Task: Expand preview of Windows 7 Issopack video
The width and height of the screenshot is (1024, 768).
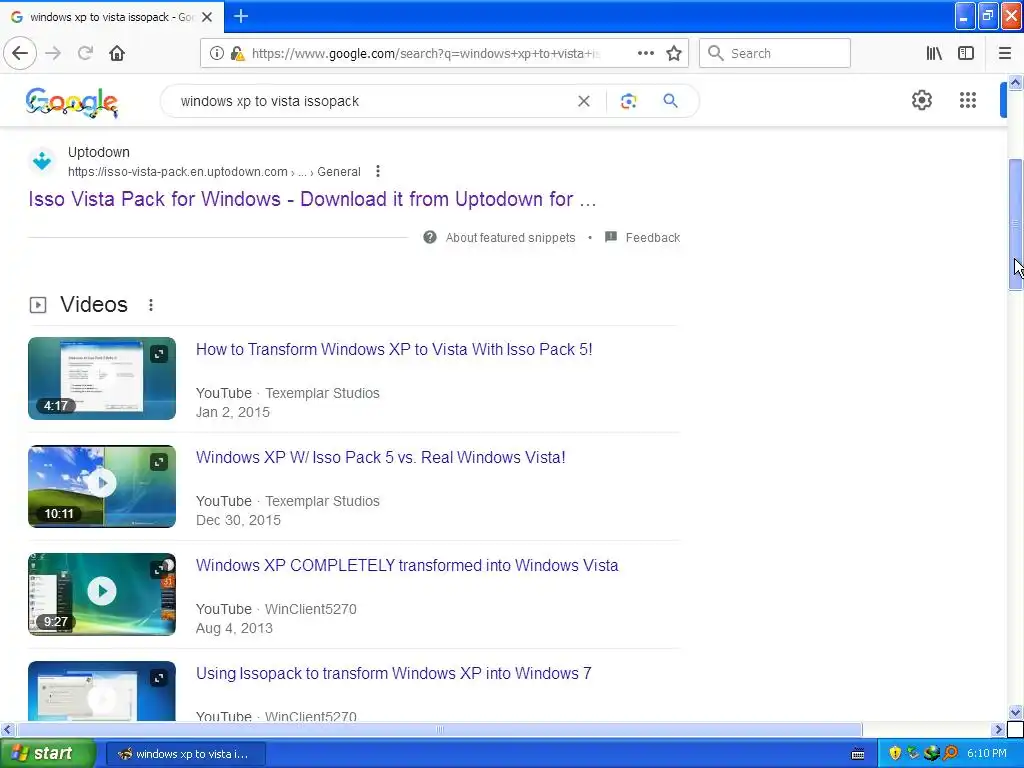Action: coord(159,678)
